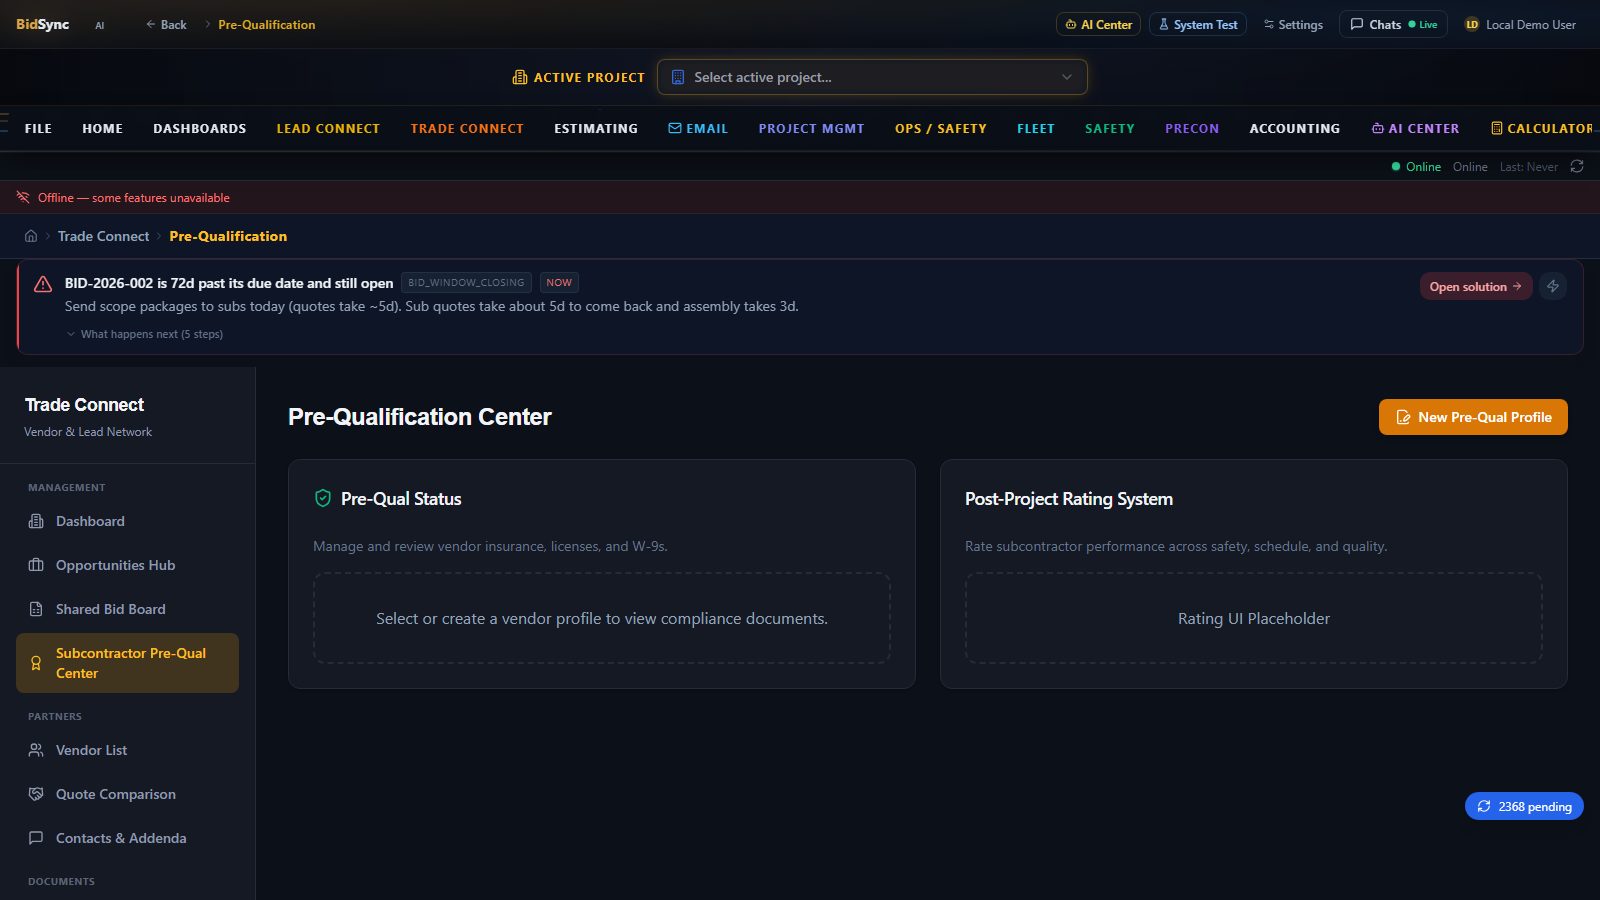Open the CALCULATOR menu

point(1542,128)
